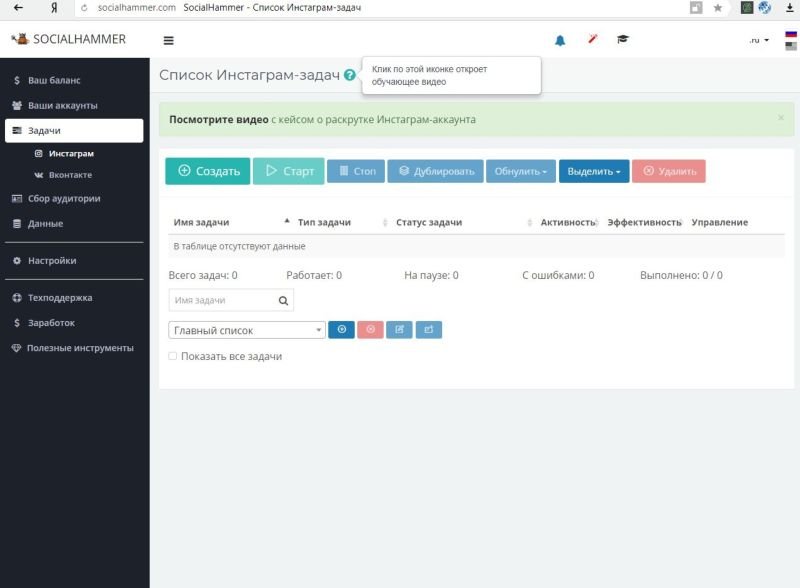
Task: Click the green 'Создать' button
Action: point(208,172)
